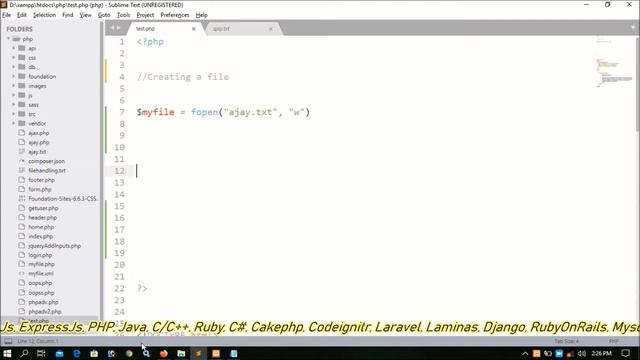Expand the db folder
Image resolution: width=640 pixels, height=360 pixels.
(13, 67)
